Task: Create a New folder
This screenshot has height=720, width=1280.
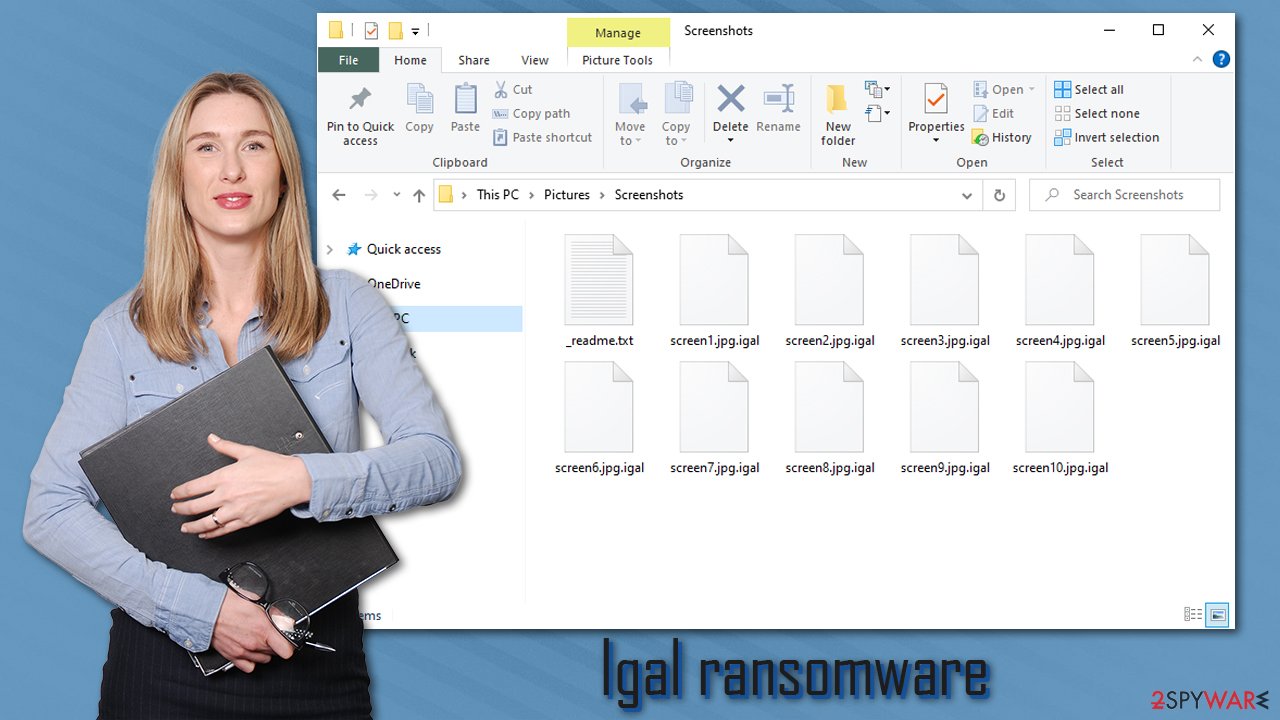Action: click(838, 114)
